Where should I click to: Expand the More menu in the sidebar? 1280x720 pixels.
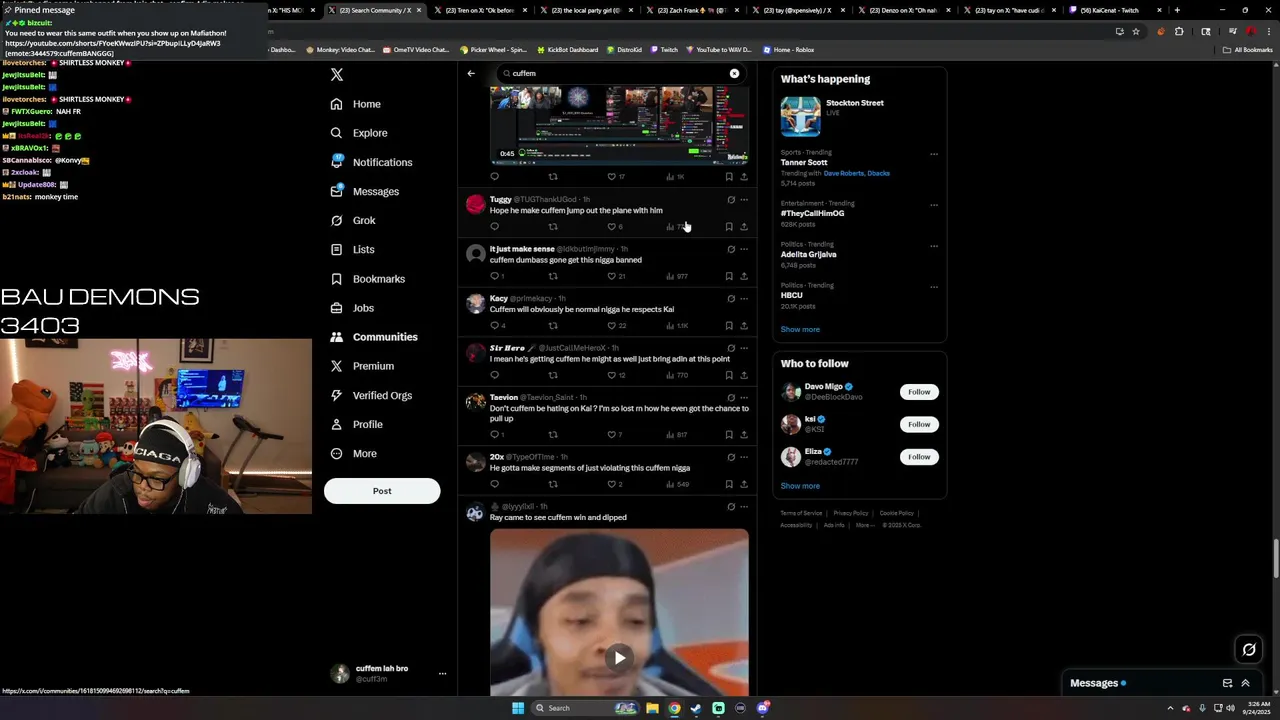pos(354,453)
